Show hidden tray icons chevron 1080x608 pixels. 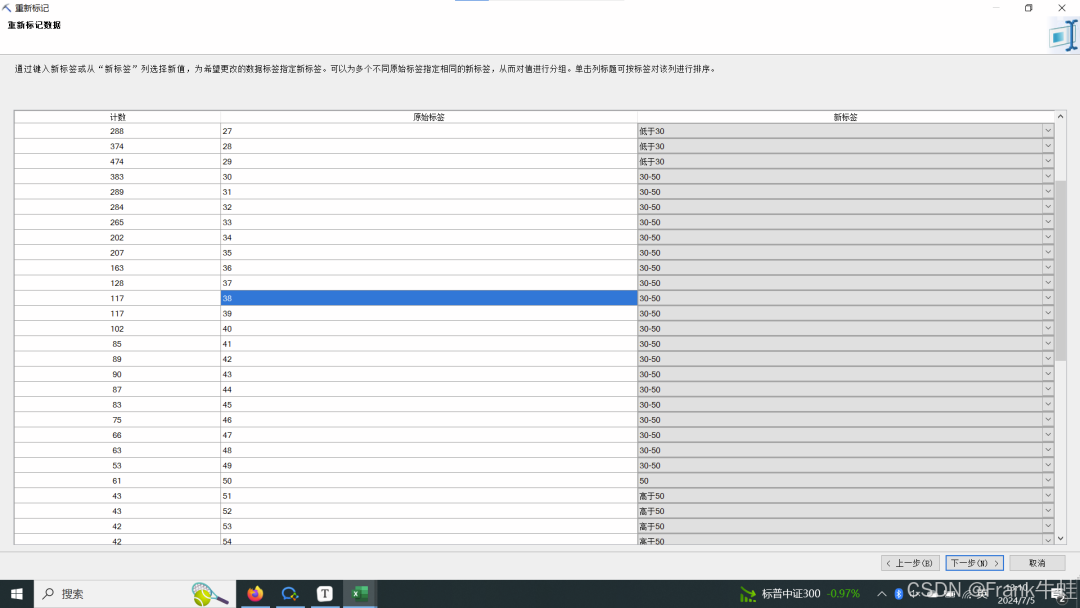882,594
